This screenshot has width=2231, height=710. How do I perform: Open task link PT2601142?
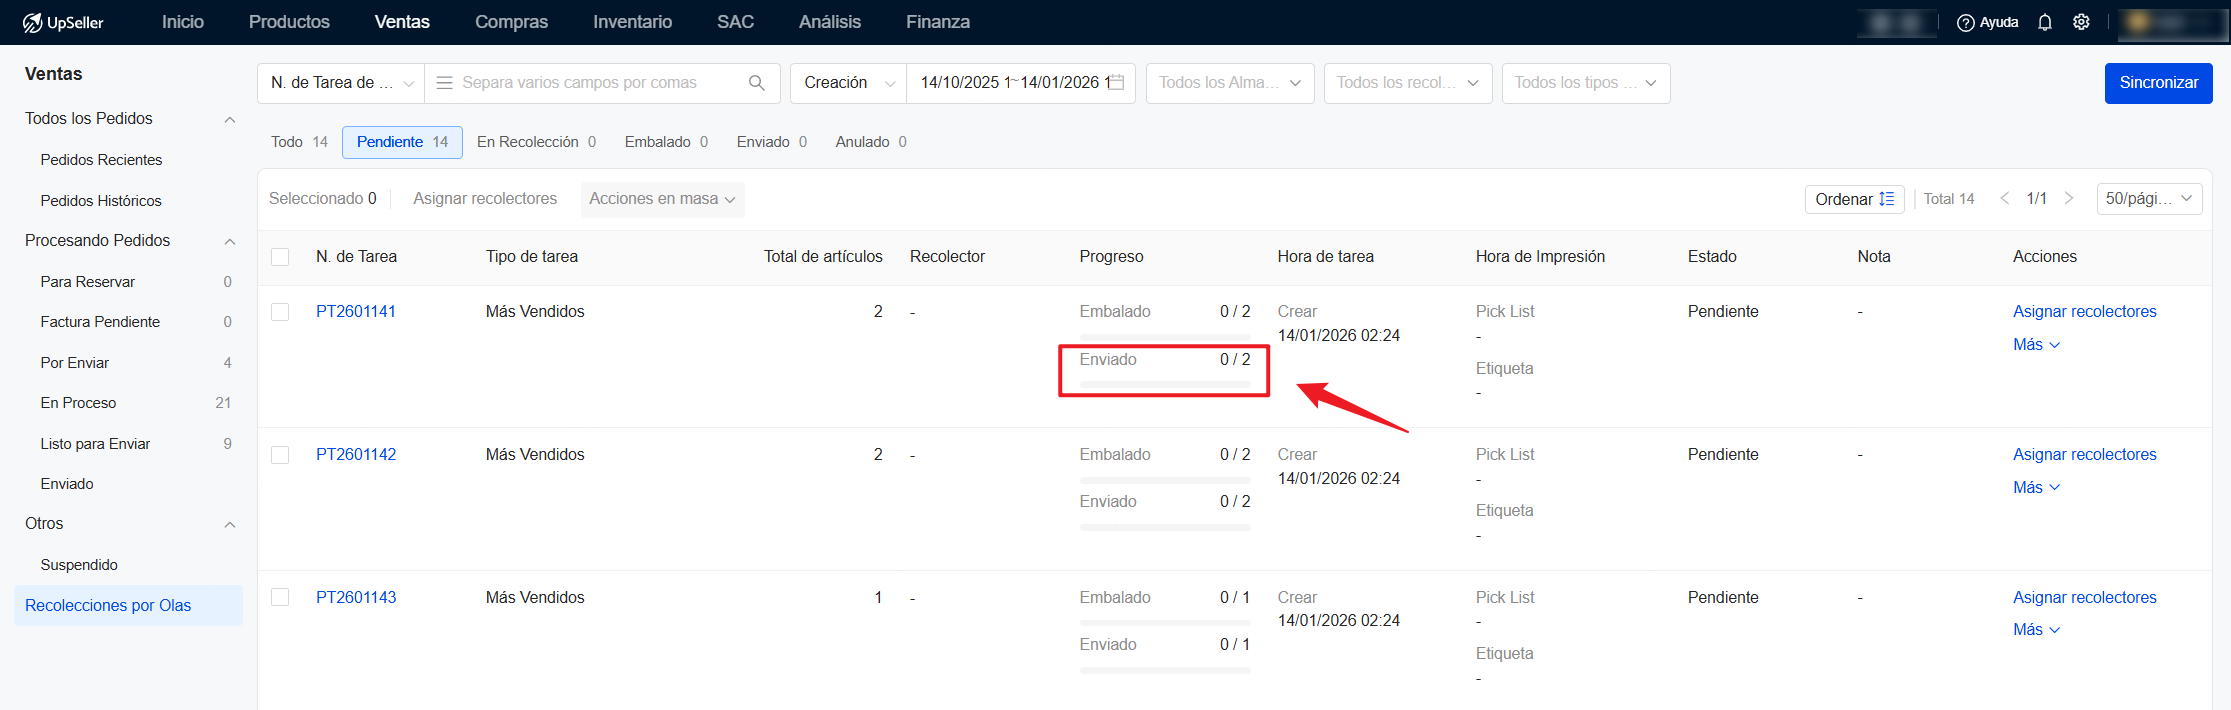pos(356,455)
